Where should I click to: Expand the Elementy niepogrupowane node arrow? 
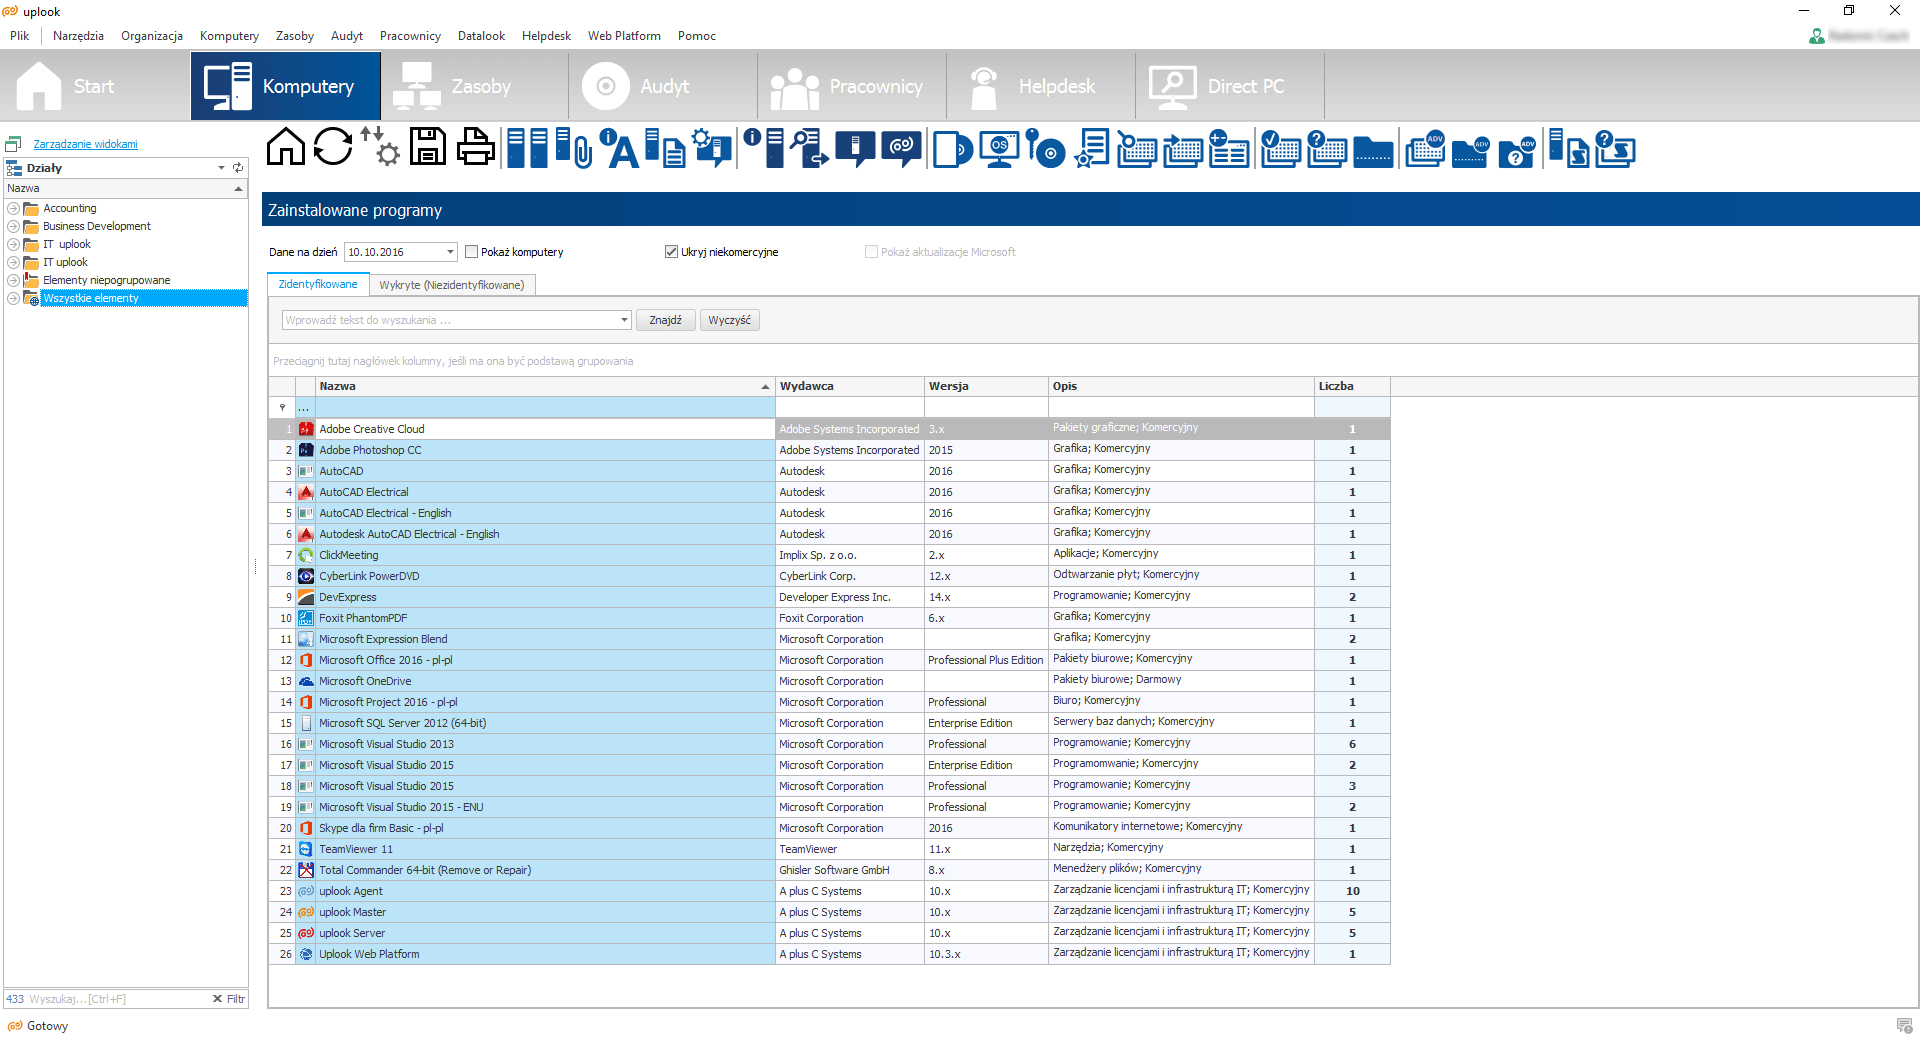13,280
